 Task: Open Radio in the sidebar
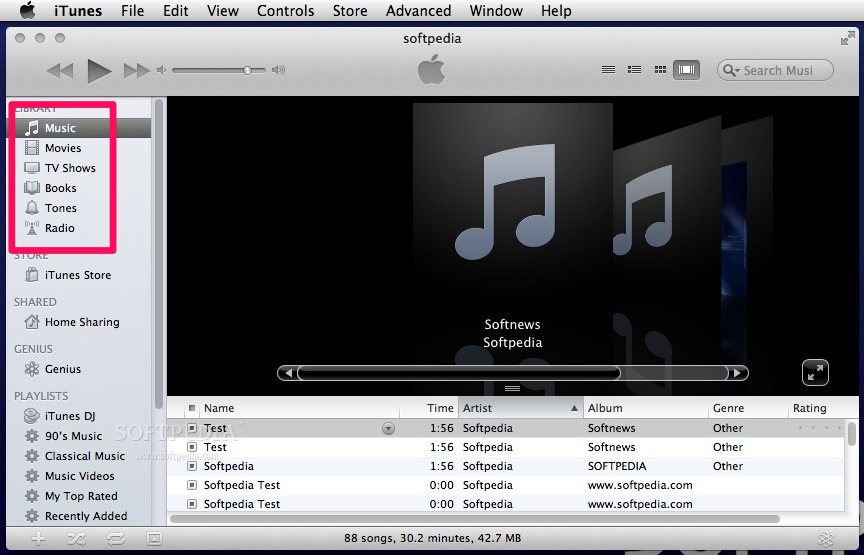tap(79, 228)
